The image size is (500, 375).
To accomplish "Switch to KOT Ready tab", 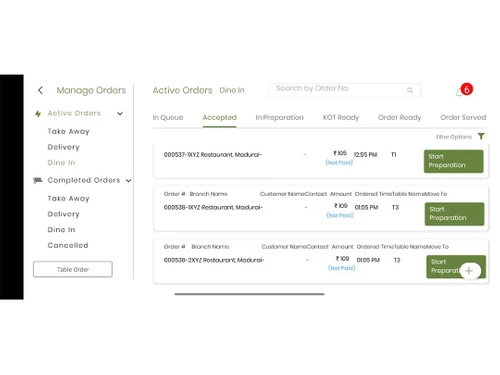I will point(341,117).
